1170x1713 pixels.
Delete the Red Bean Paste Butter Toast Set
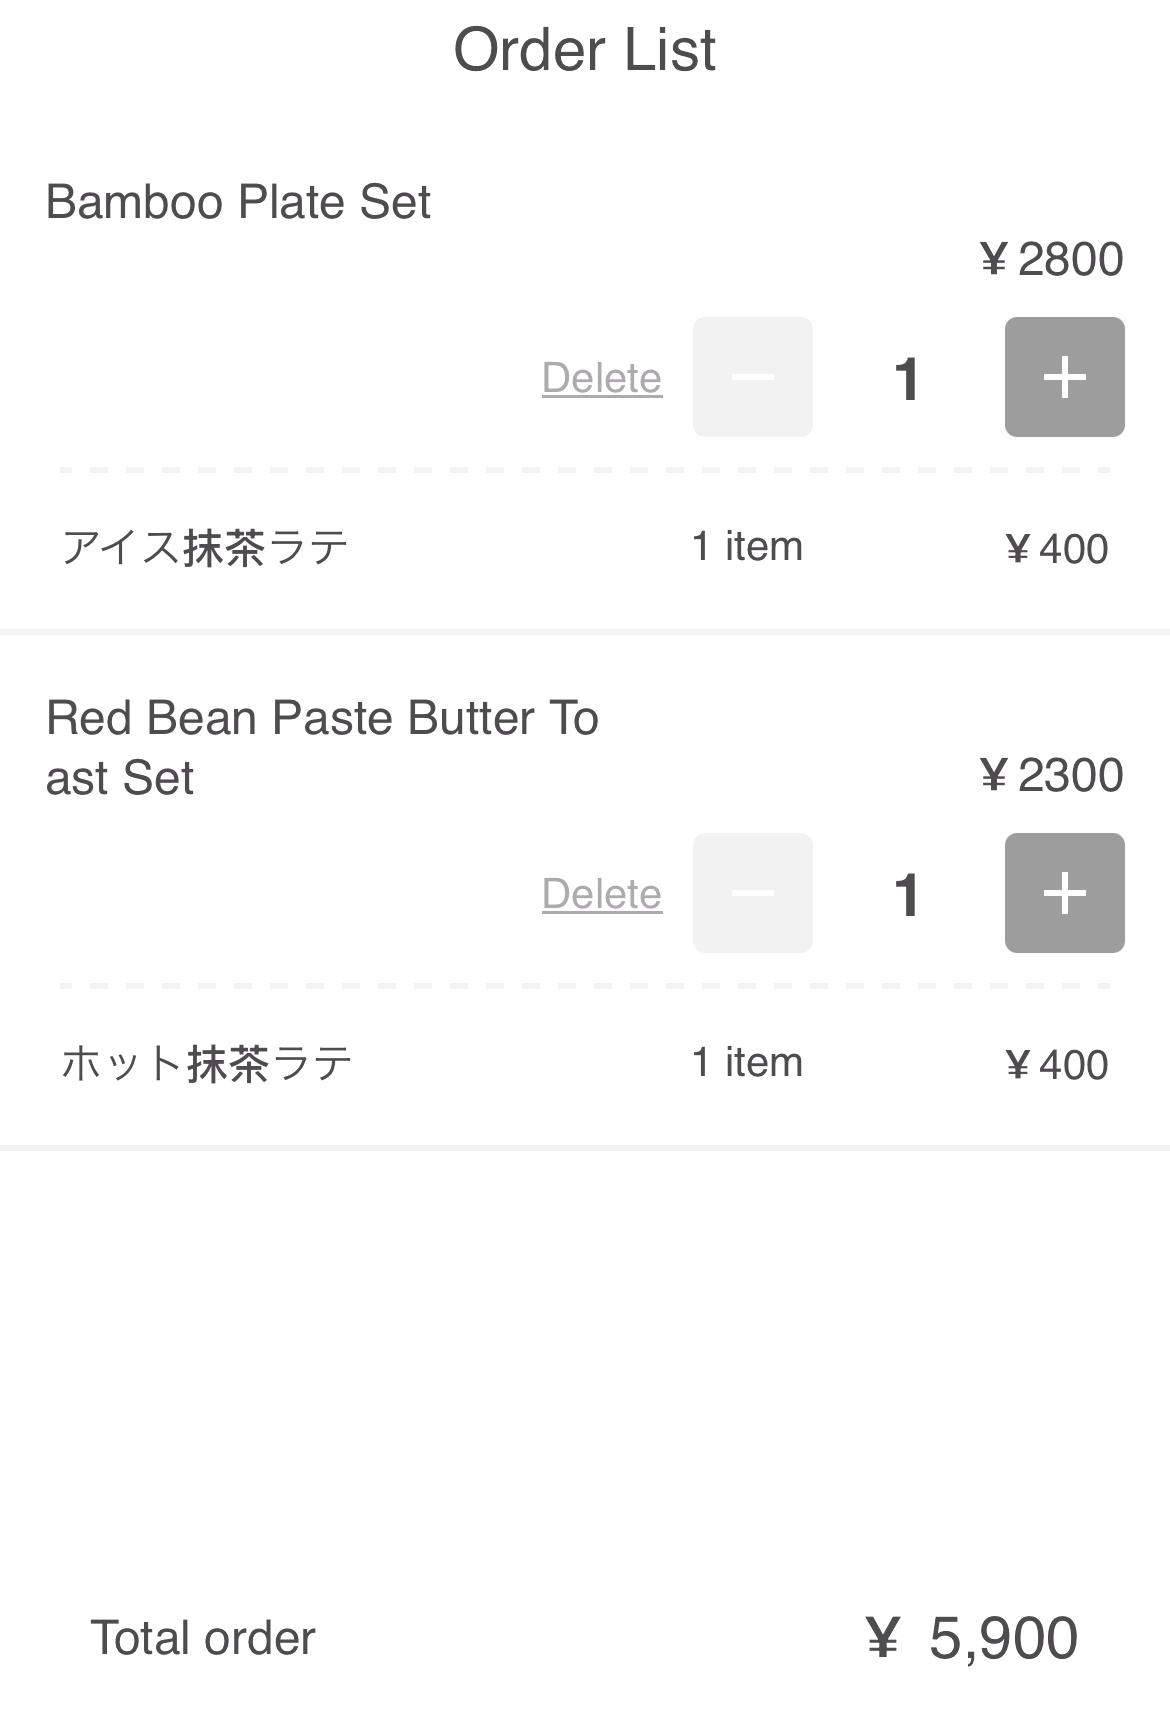pyautogui.click(x=602, y=894)
